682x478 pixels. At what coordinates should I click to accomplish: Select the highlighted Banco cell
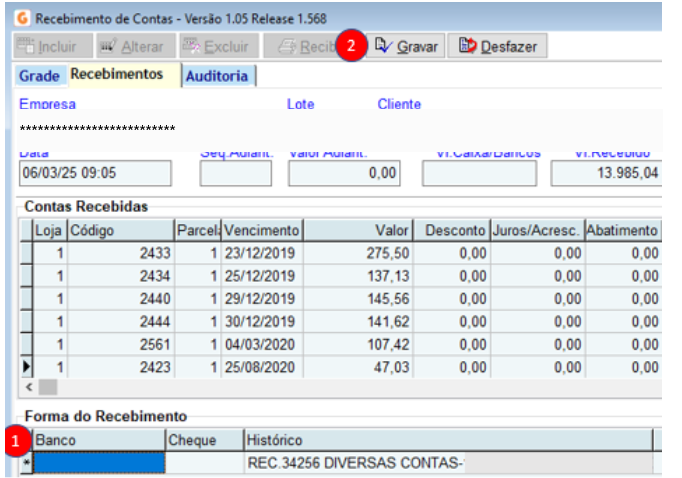[x=99, y=463]
